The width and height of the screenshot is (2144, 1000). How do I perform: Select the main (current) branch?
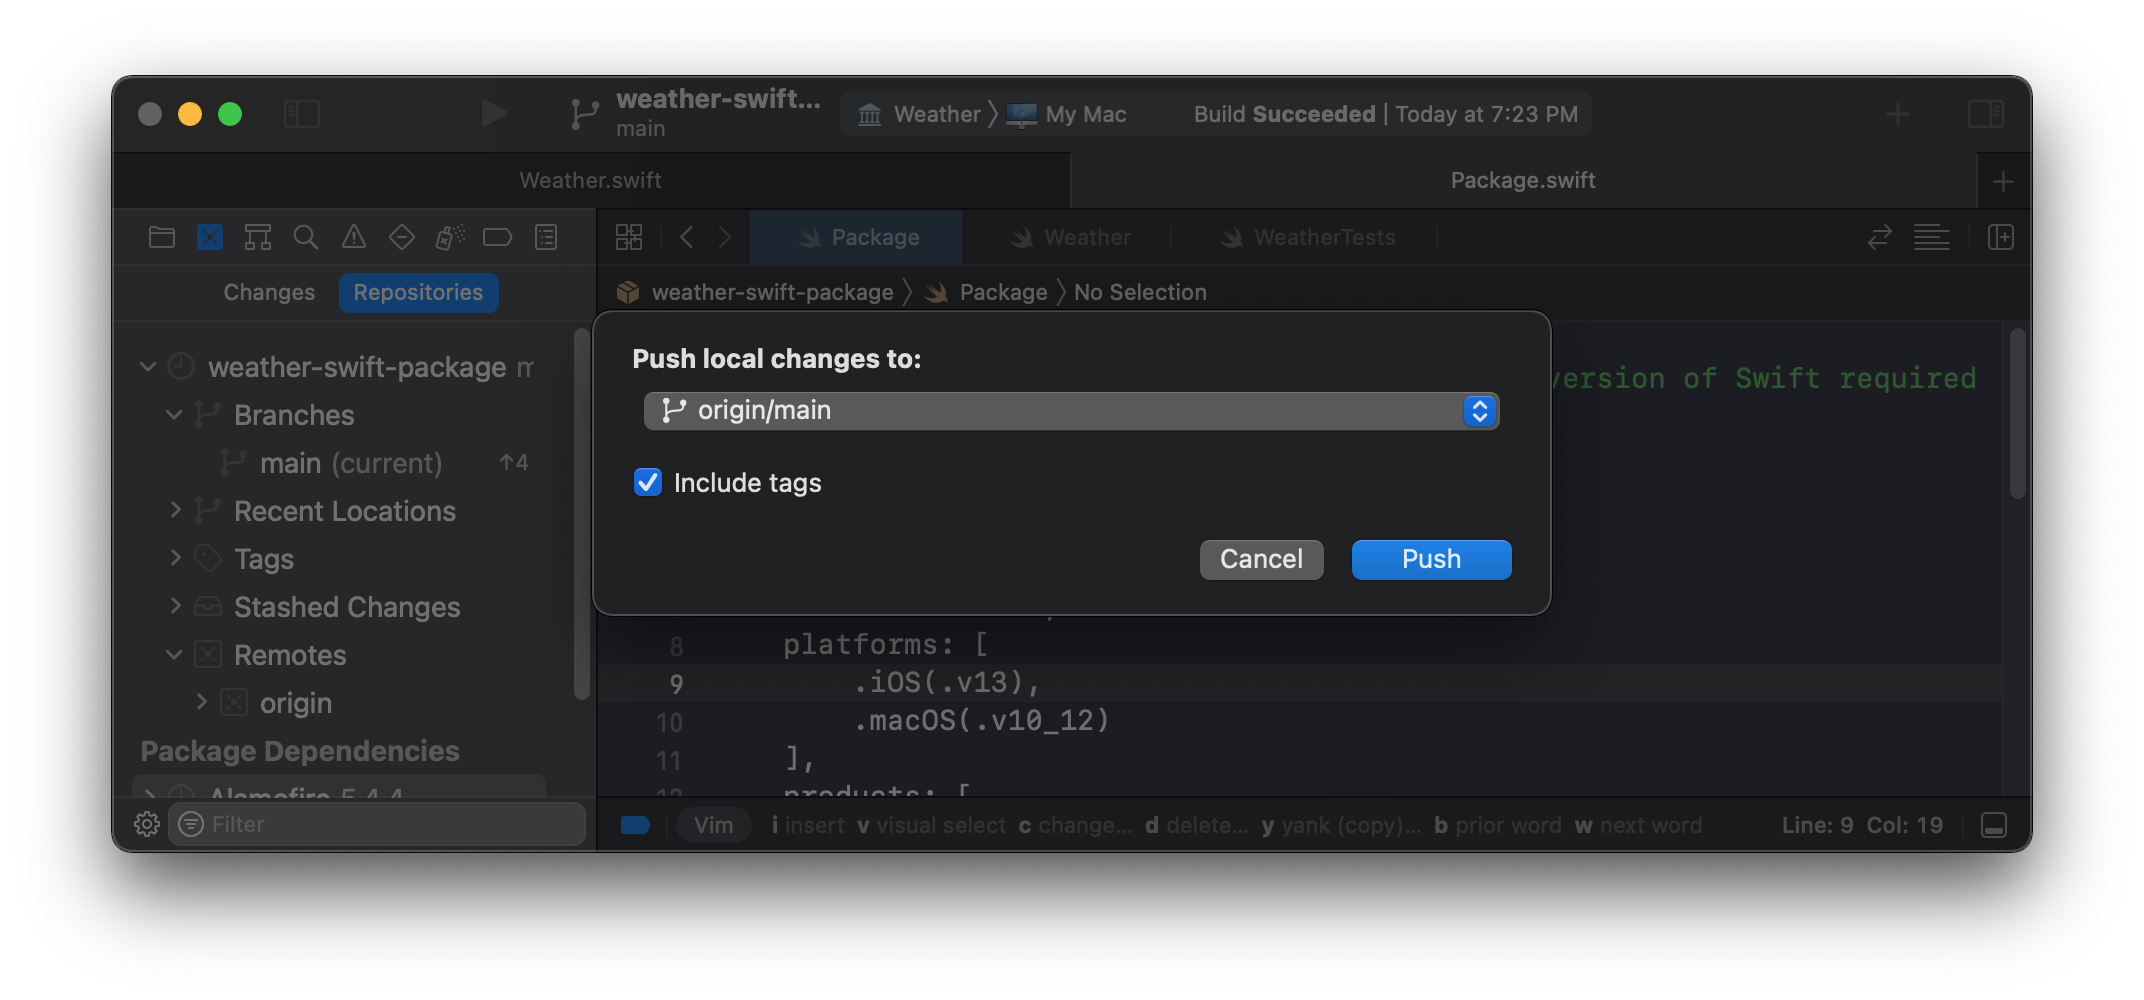[350, 463]
